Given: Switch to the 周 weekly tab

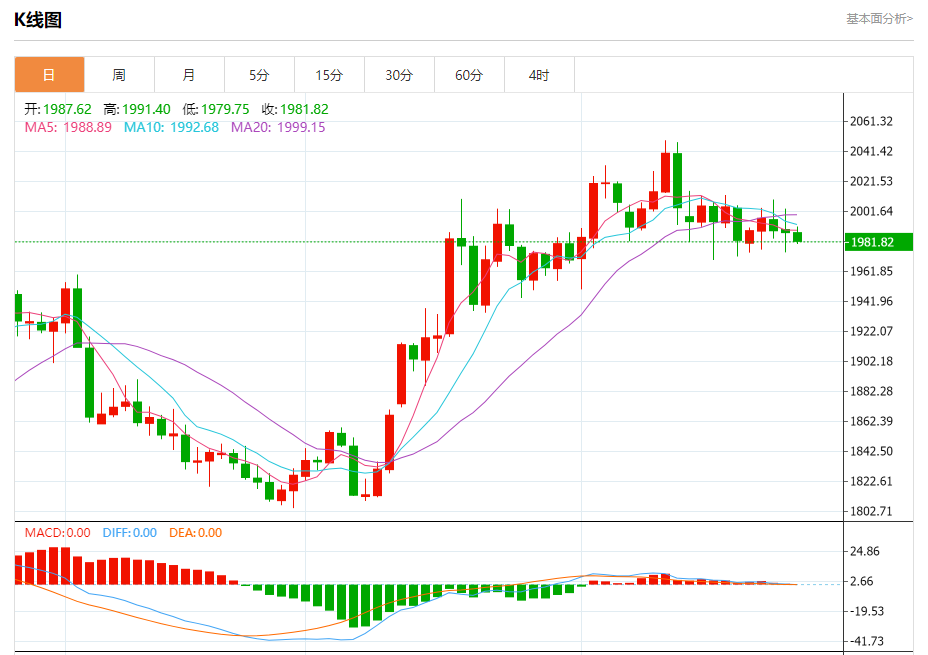Looking at the screenshot, I should pos(120,75).
